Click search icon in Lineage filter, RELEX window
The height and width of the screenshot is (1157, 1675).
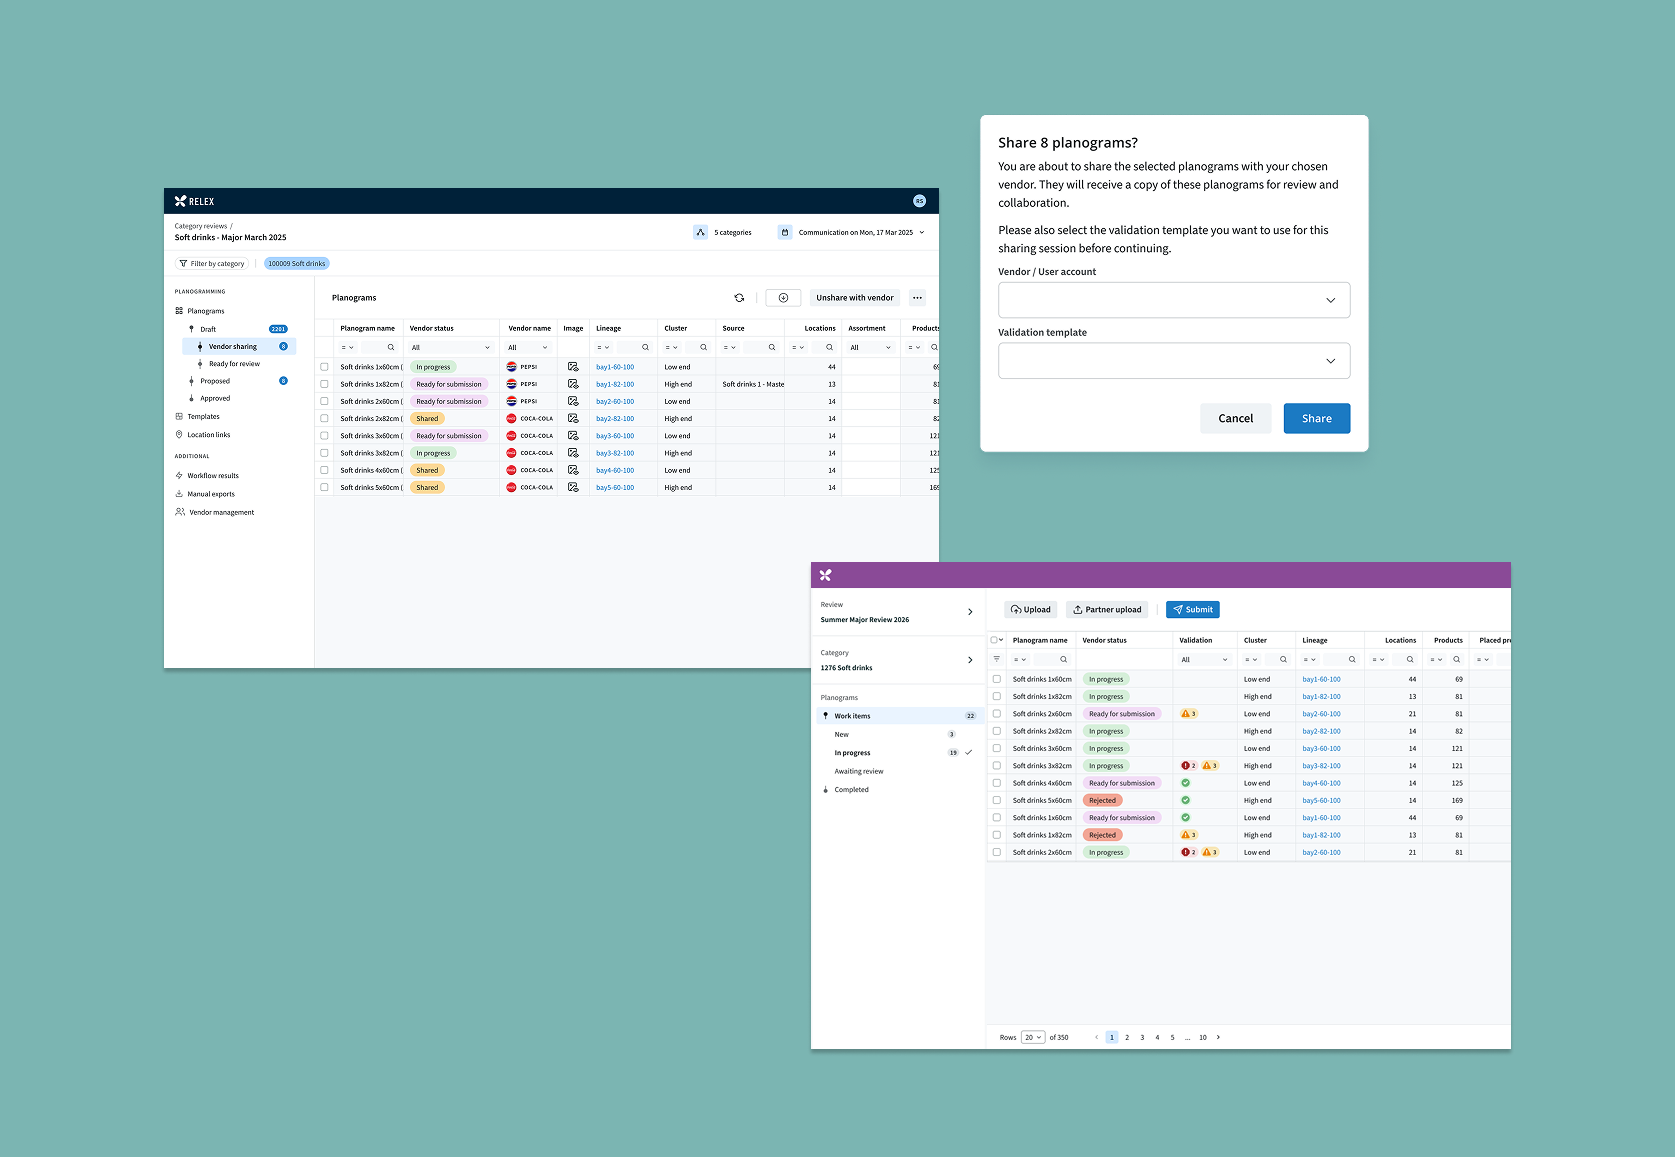pos(645,348)
